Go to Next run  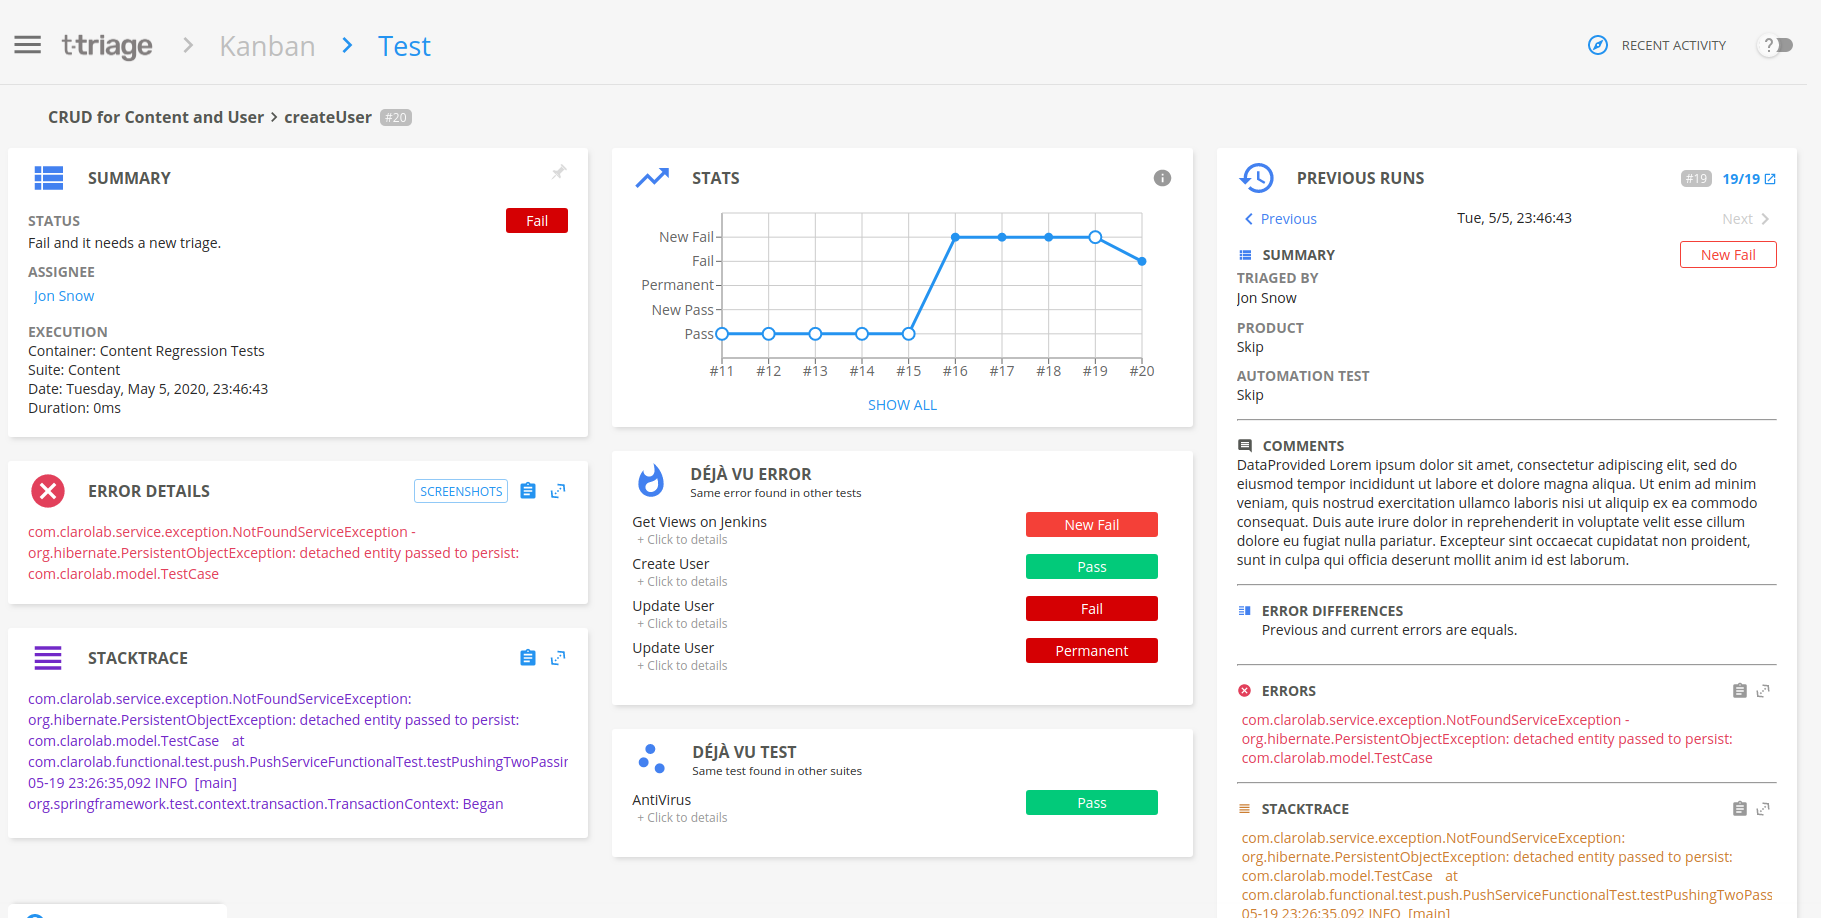(1746, 219)
